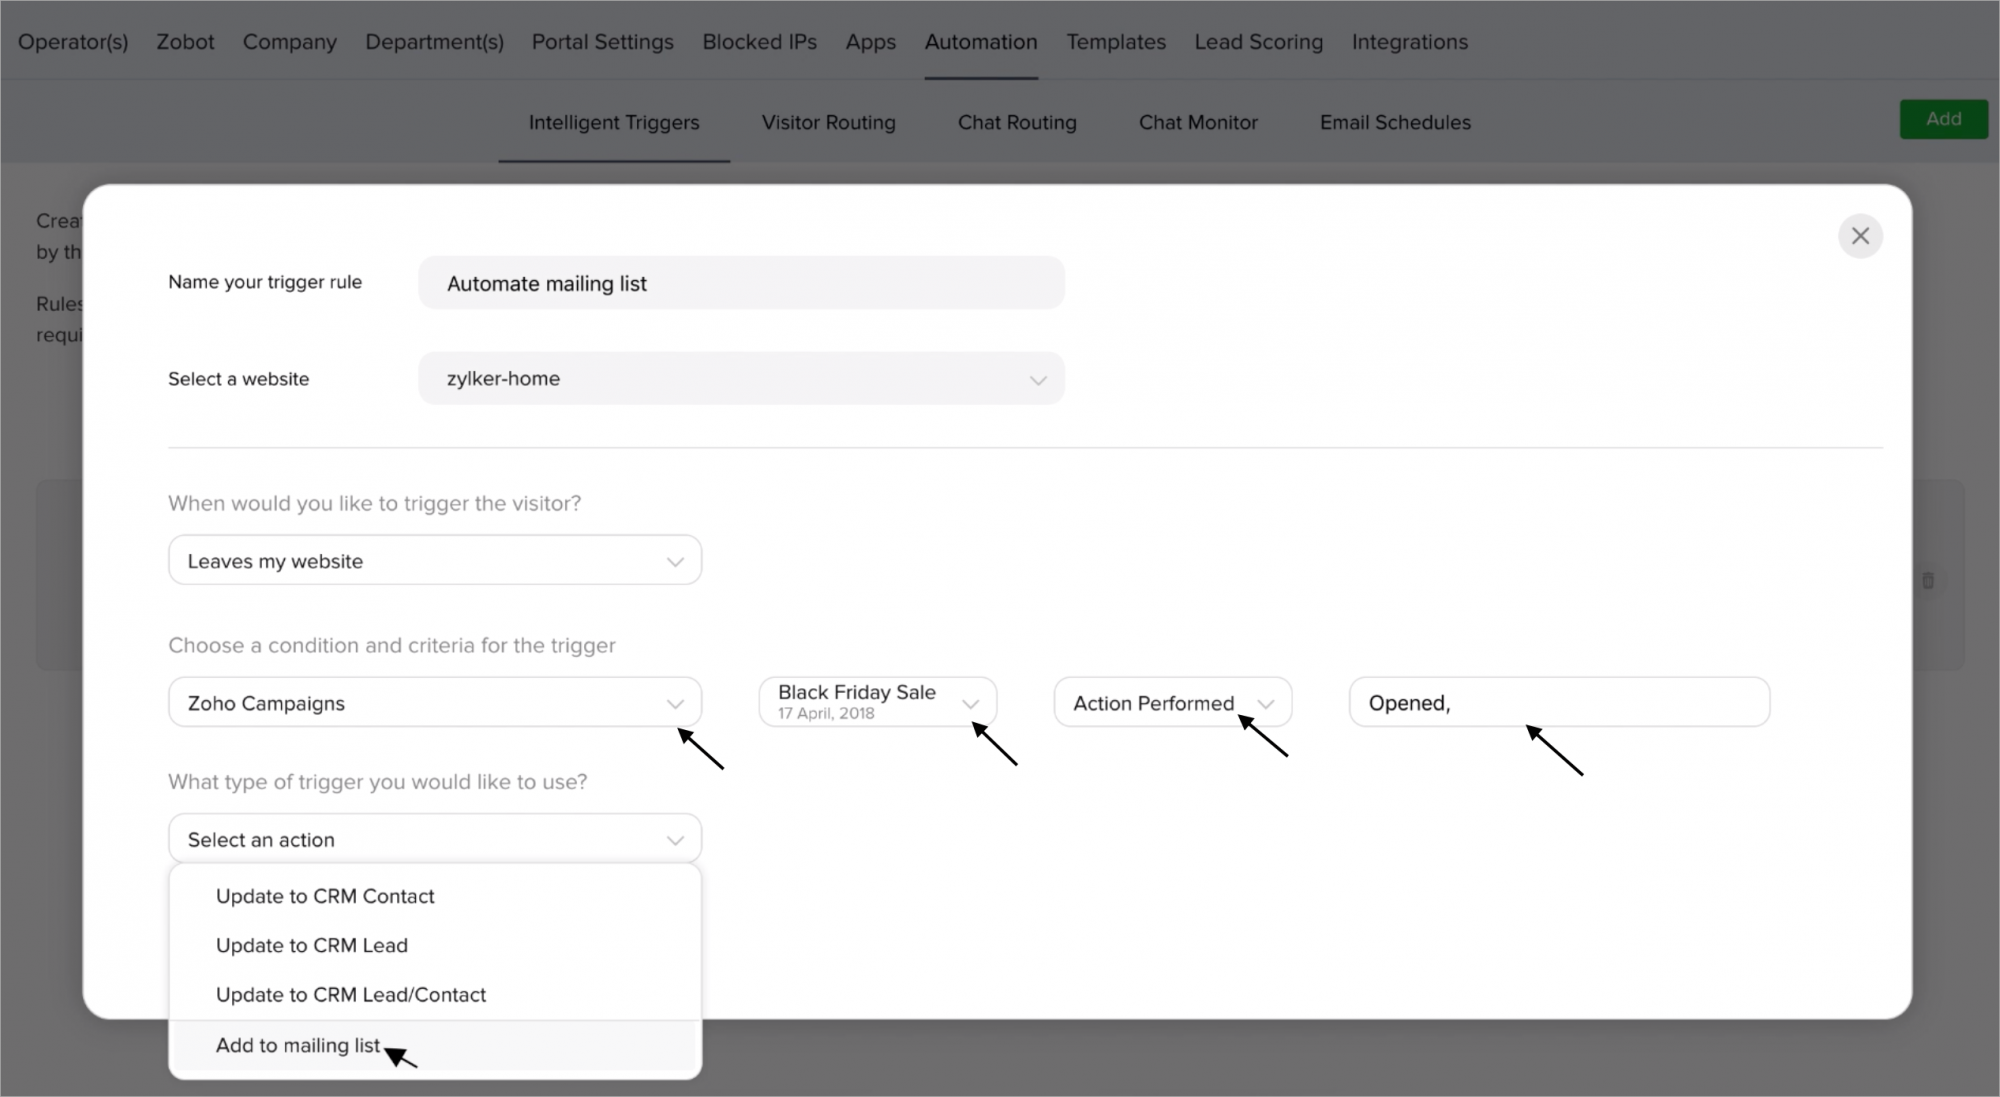The image size is (2000, 1097).
Task: Open the zylker-home website dropdown
Action: 741,379
